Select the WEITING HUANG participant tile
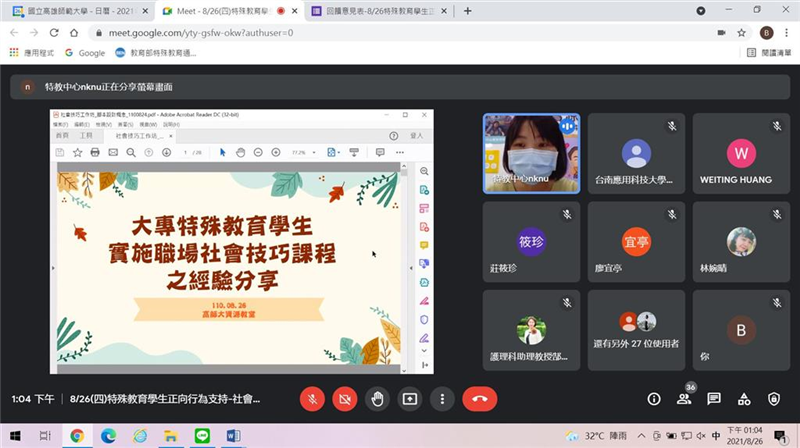The image size is (800, 448). point(741,154)
